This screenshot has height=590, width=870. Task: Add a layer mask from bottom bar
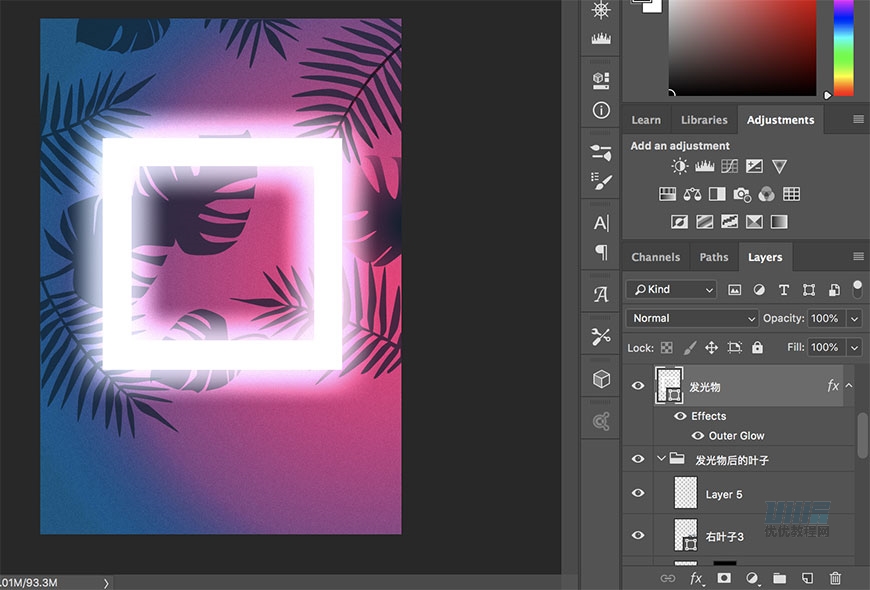coord(723,578)
